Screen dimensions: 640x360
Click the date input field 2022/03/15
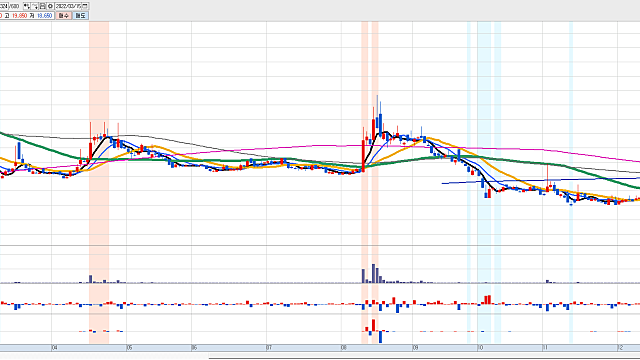click(68, 6)
